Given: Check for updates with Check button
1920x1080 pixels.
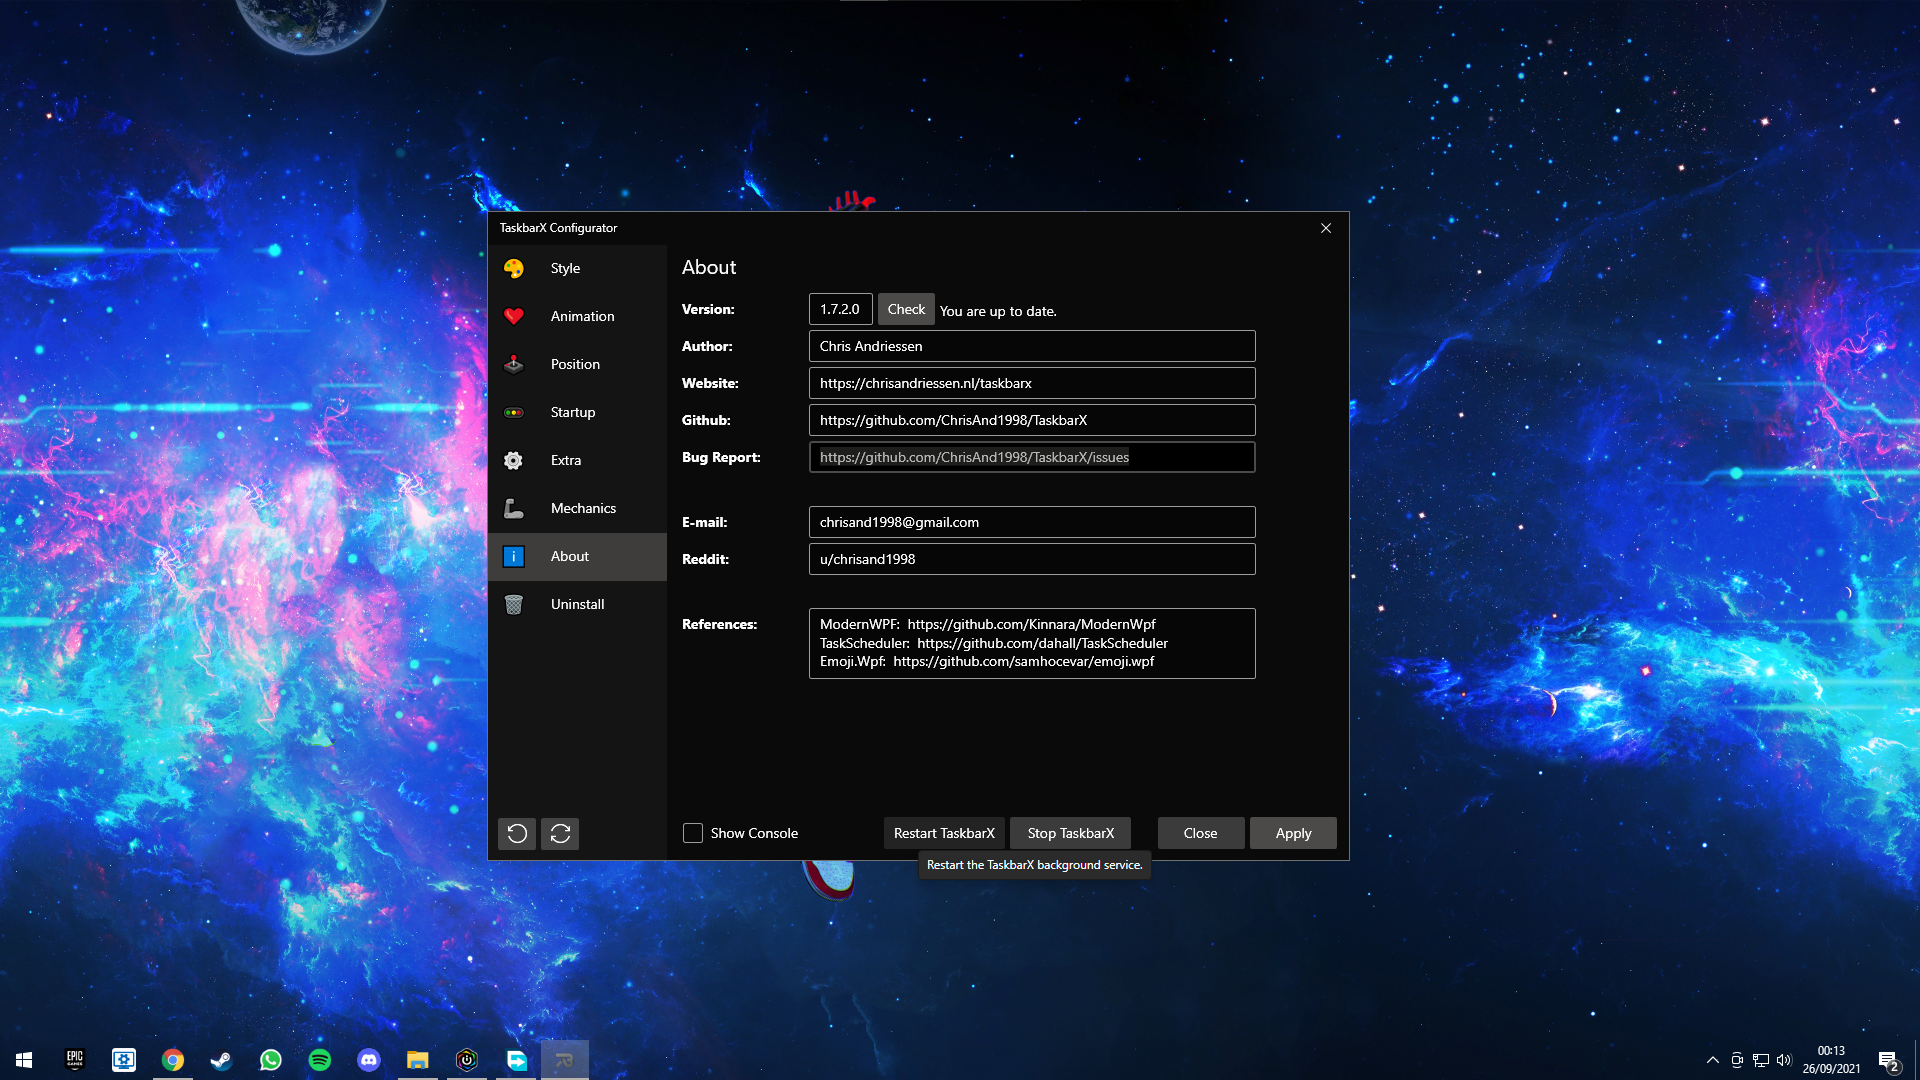Looking at the screenshot, I should [906, 309].
